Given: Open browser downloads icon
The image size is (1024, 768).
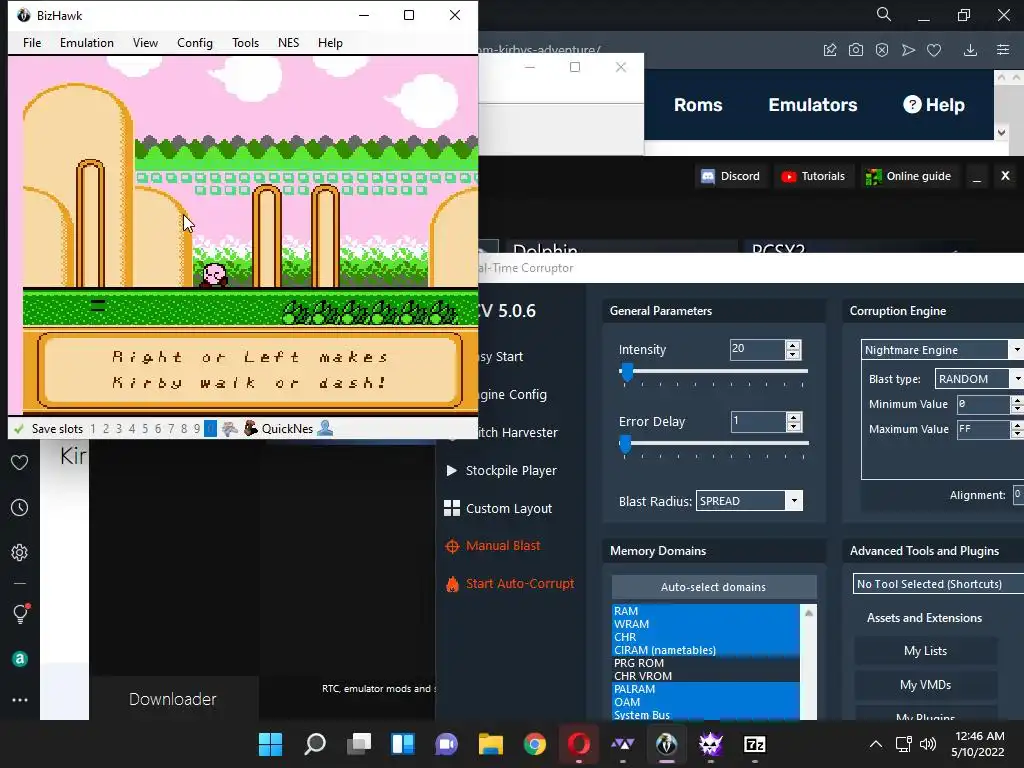Looking at the screenshot, I should (x=970, y=50).
